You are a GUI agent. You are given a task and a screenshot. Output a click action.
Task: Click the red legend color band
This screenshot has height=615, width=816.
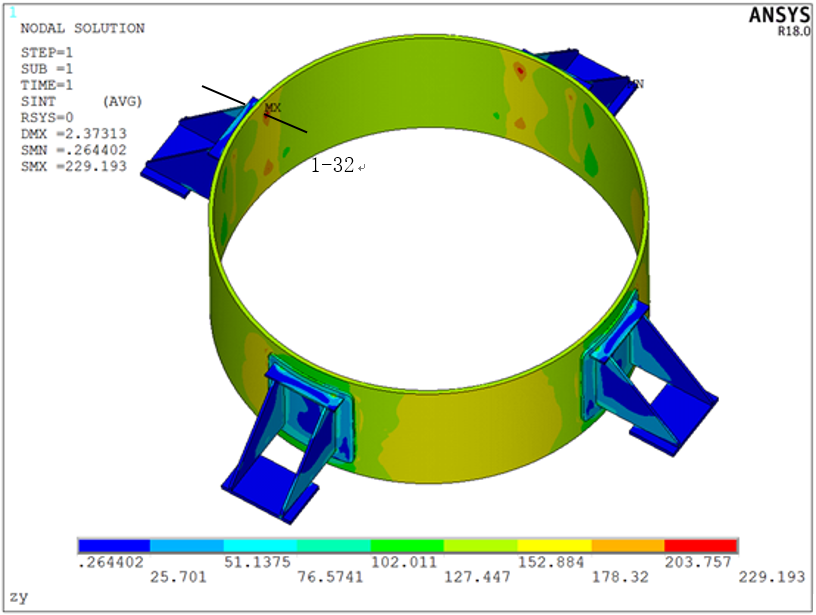point(700,546)
